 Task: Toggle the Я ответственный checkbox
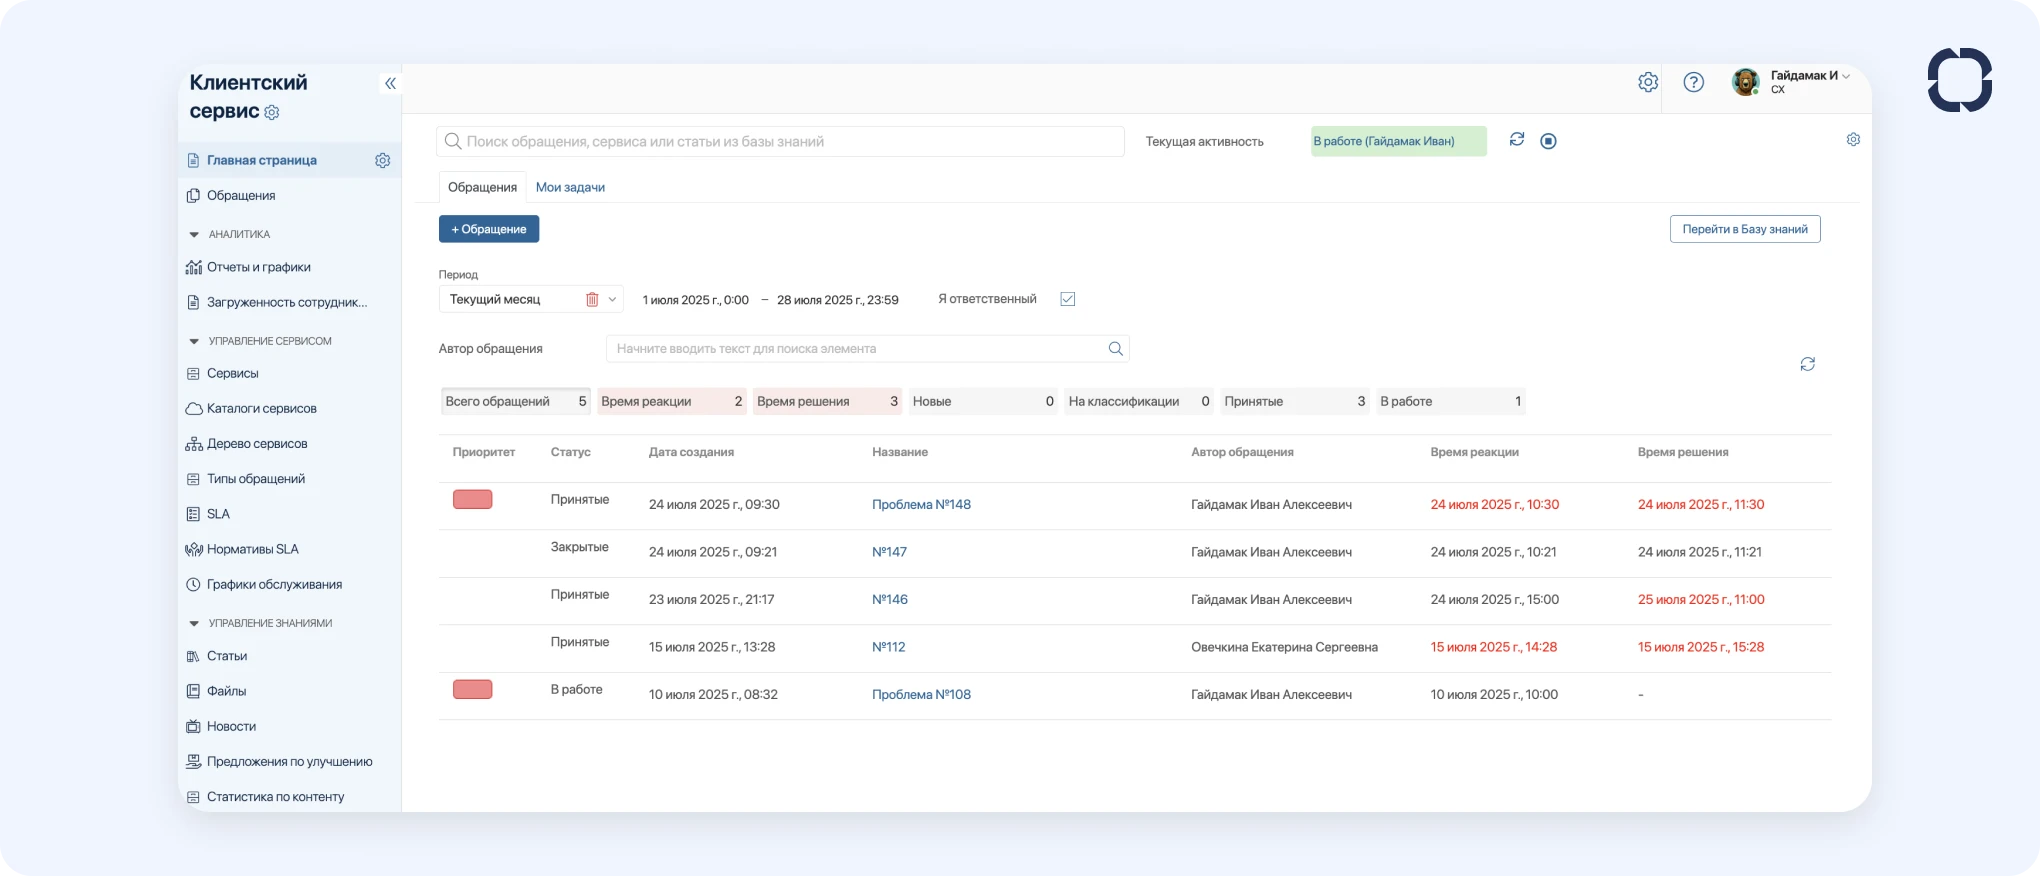[1067, 299]
